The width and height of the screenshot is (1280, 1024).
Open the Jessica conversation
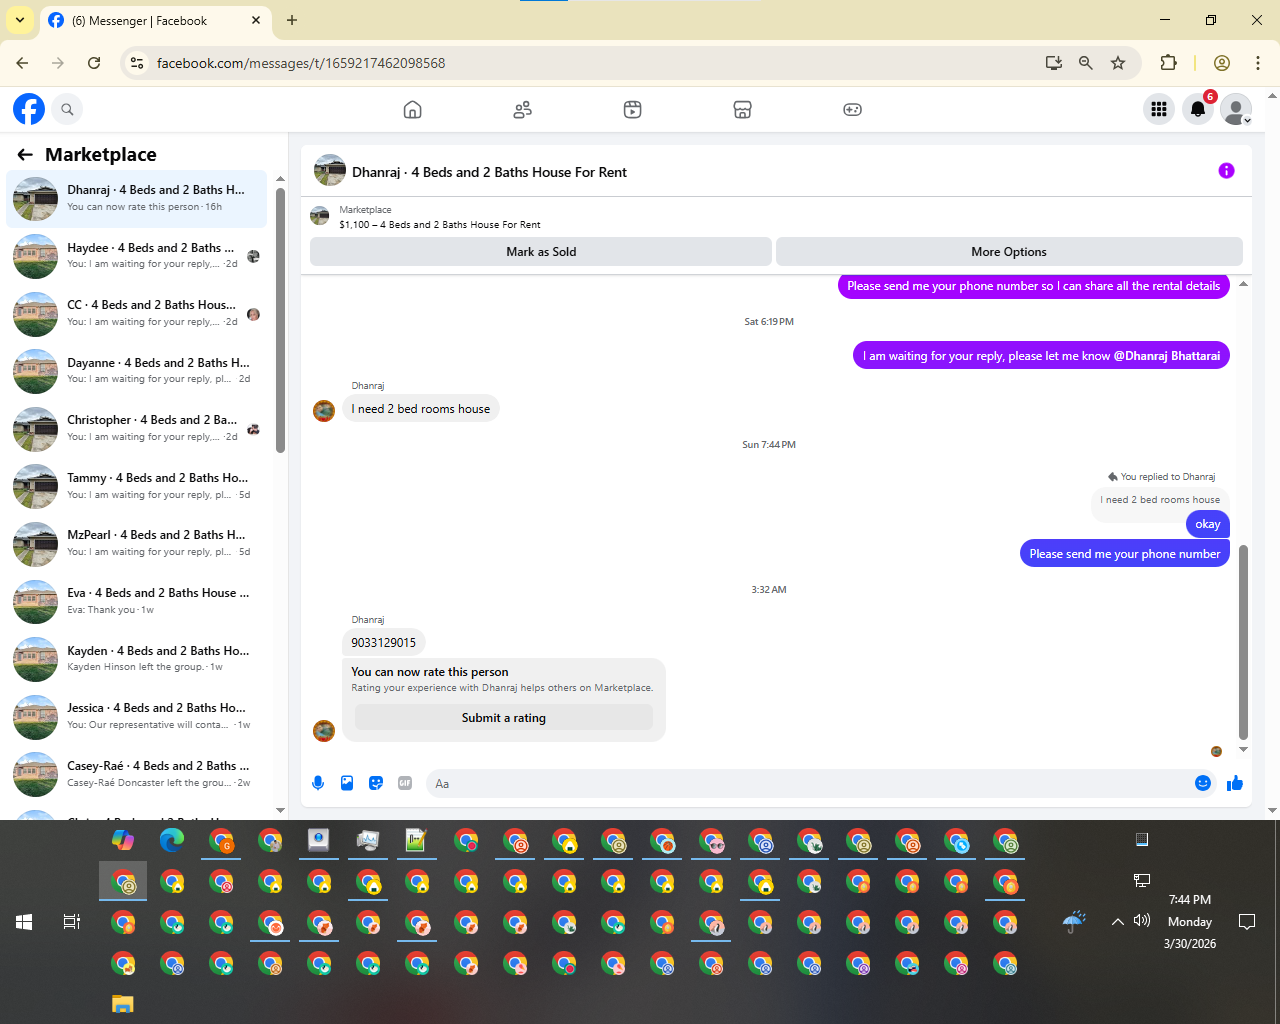pos(137,717)
